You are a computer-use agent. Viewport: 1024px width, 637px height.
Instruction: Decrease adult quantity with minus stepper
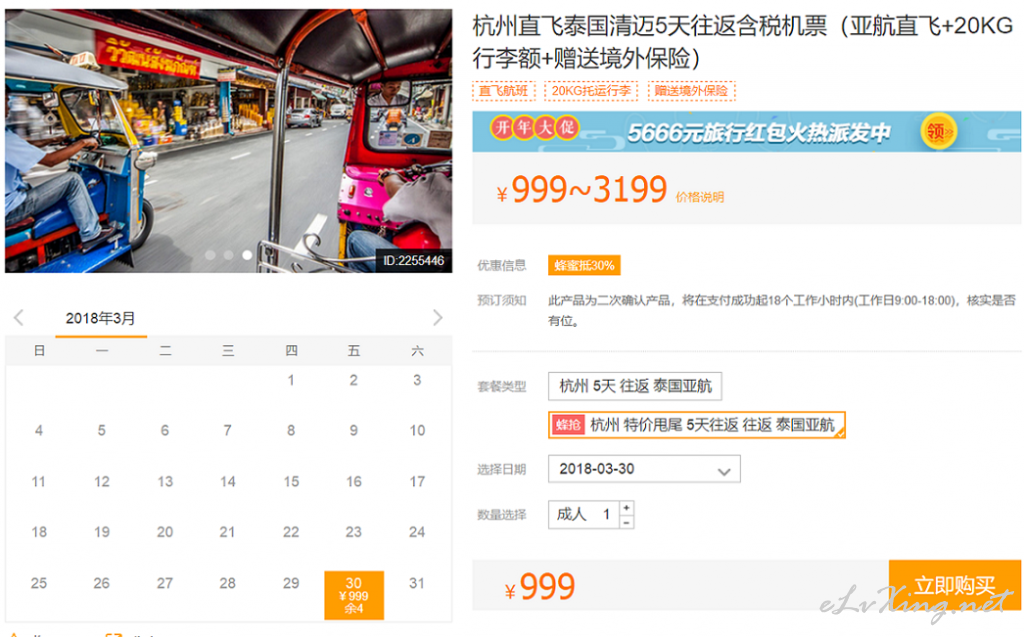pos(626,522)
